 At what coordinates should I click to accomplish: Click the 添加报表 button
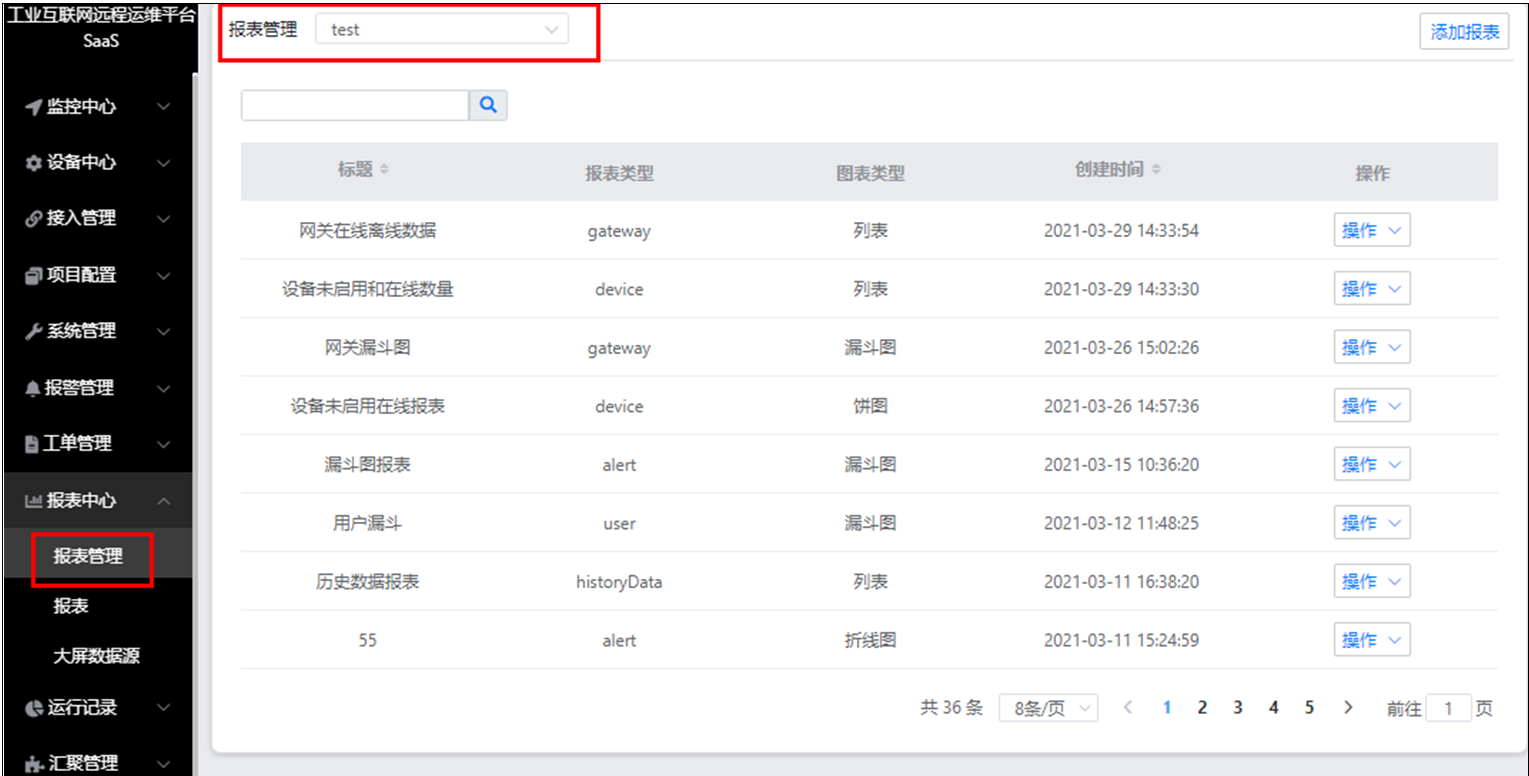[x=1464, y=31]
